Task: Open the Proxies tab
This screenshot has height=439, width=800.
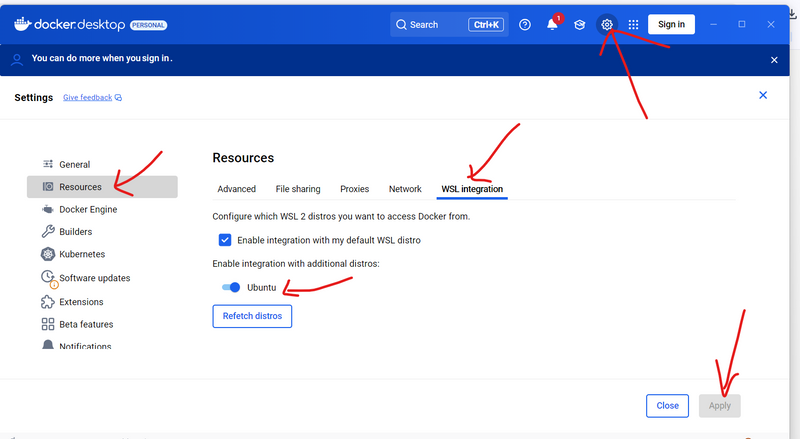Action: [x=354, y=189]
